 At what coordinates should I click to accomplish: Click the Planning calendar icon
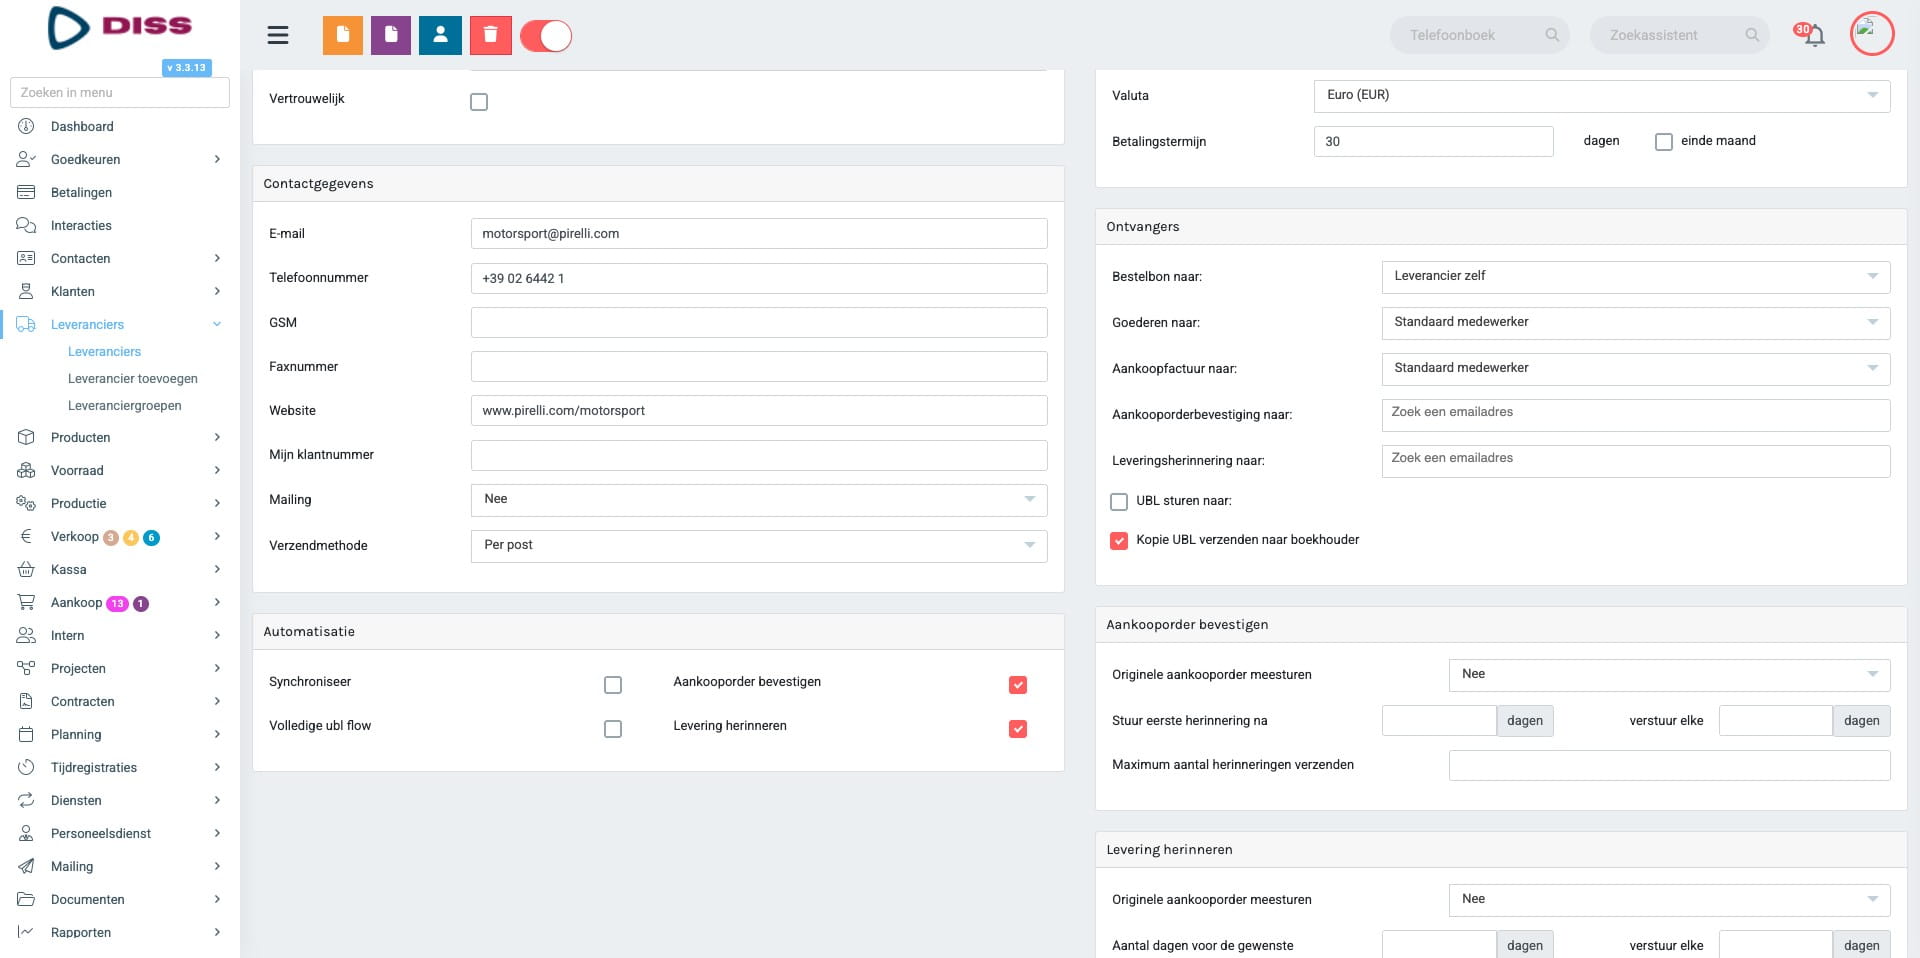[26, 734]
